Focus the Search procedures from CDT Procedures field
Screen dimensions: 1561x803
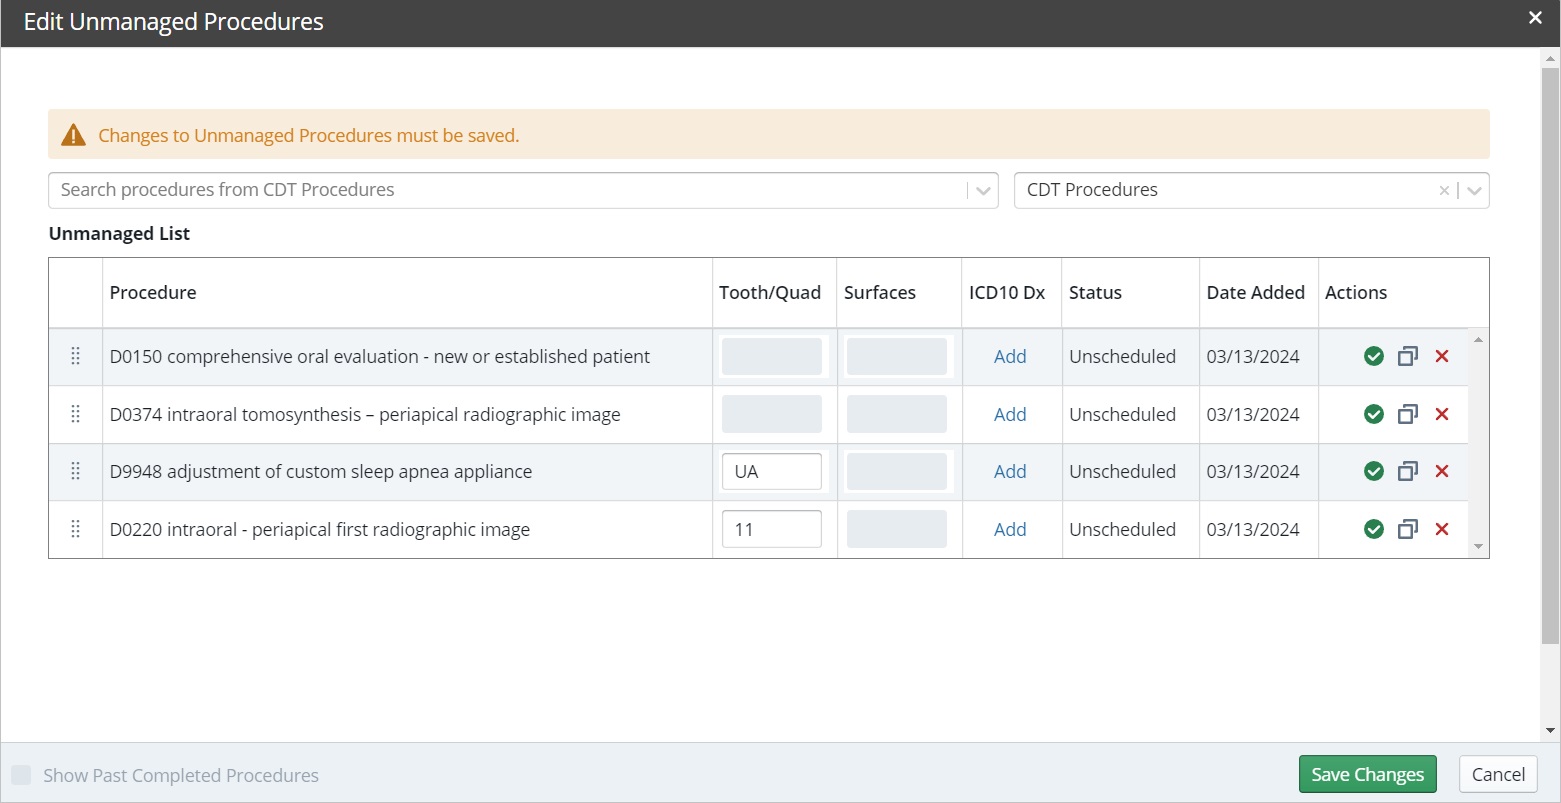510,190
